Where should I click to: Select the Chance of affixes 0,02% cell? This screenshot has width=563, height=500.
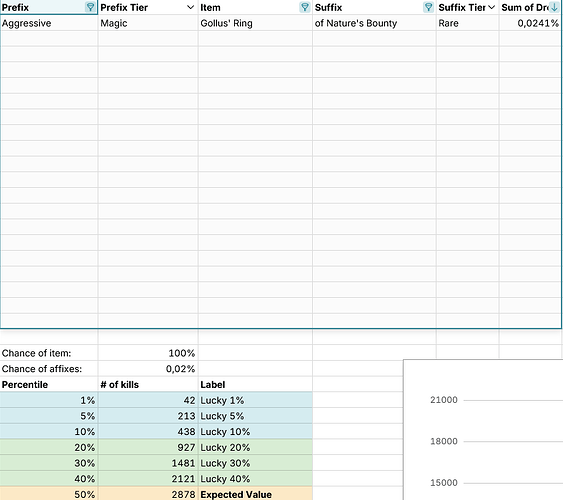pyautogui.click(x=148, y=369)
